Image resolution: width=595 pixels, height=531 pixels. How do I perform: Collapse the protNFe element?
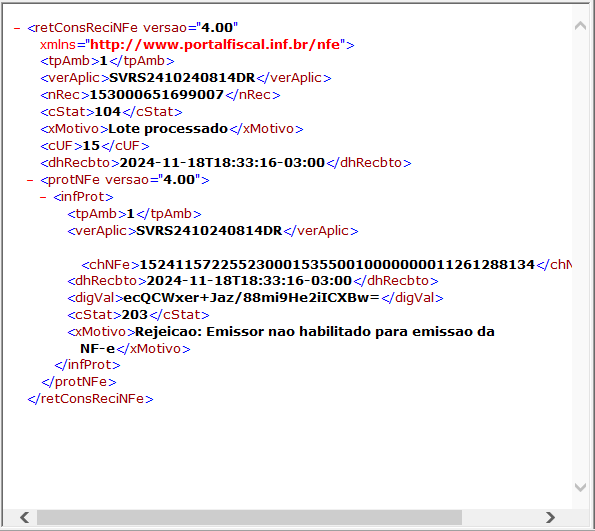click(30, 180)
